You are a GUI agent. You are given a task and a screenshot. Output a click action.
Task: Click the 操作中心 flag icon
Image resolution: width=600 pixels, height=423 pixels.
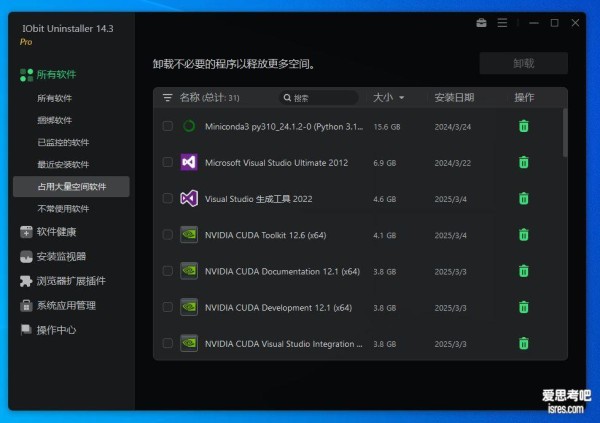(26, 330)
